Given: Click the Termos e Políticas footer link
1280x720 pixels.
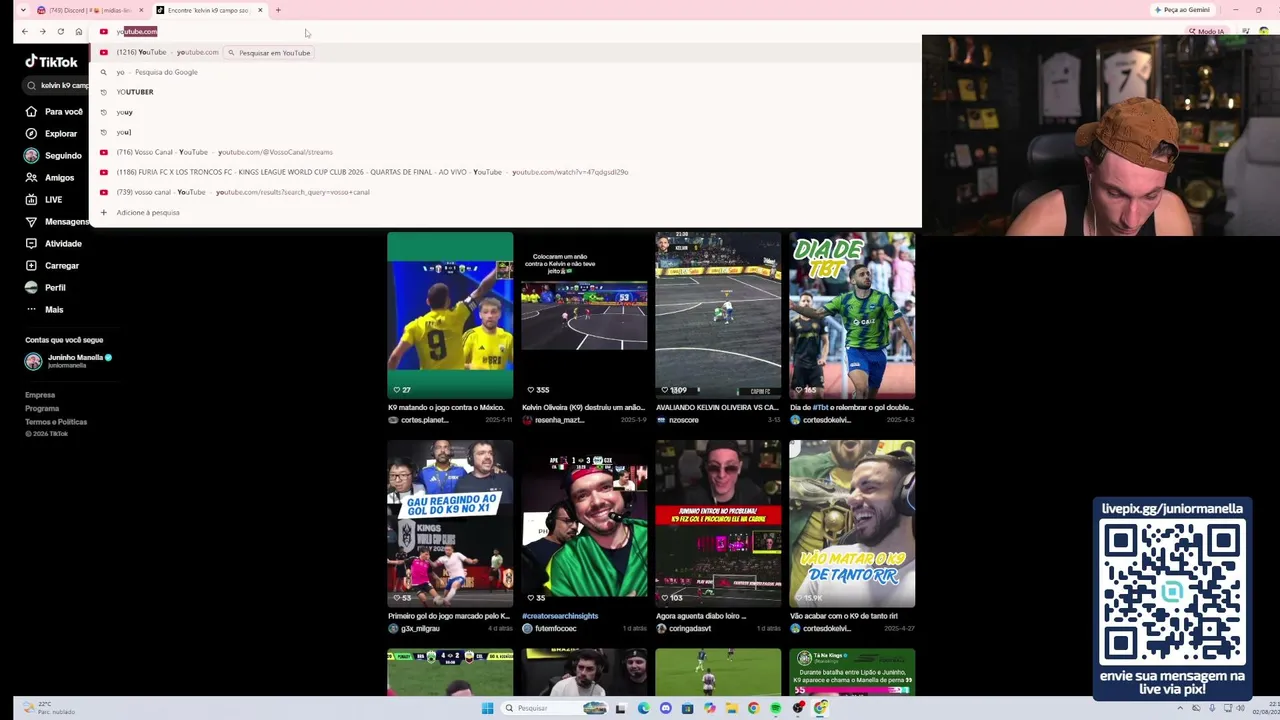Looking at the screenshot, I should coord(56,421).
